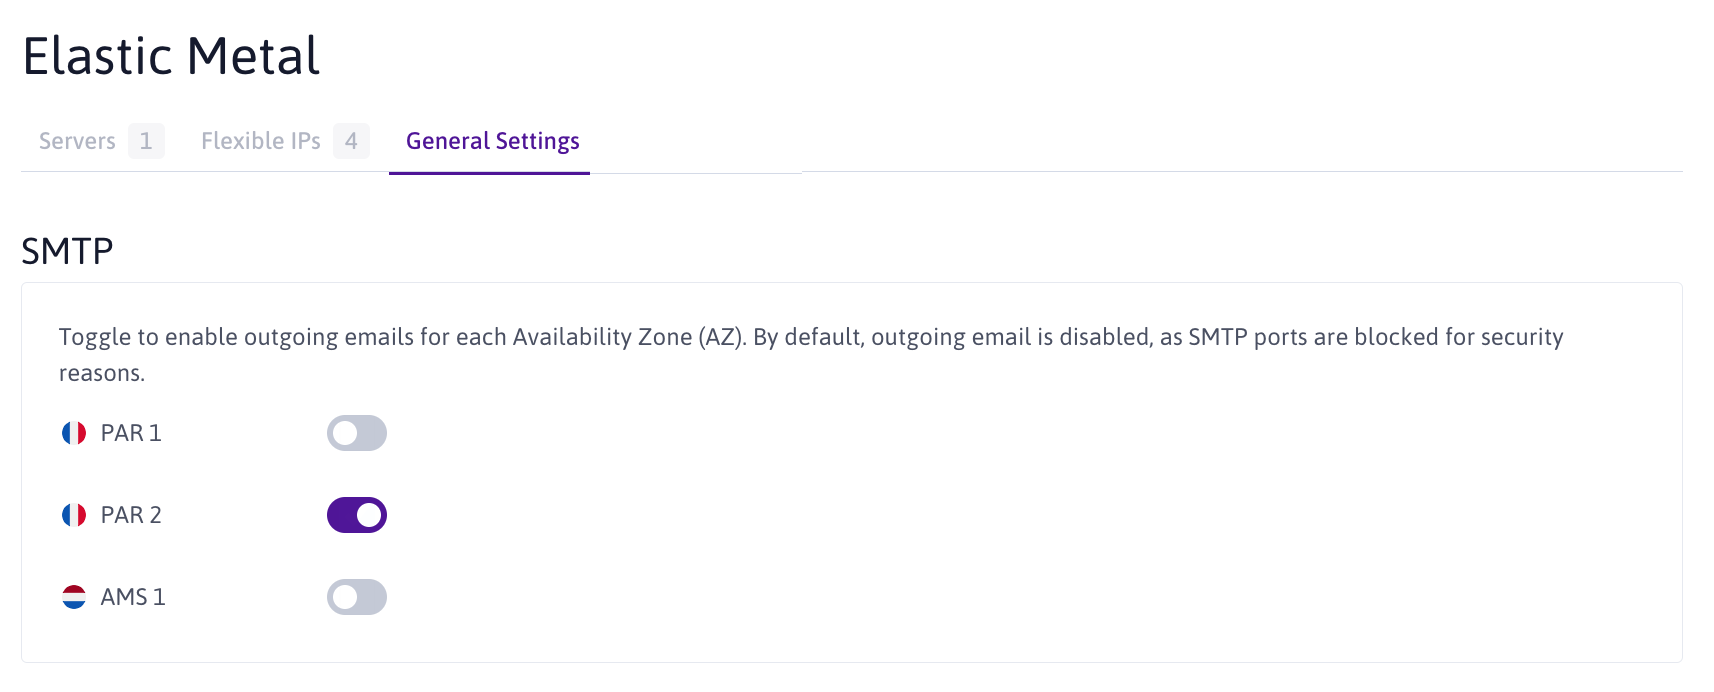Image resolution: width=1714 pixels, height=692 pixels.
Task: Toggle outgoing emails for PAR 1
Action: pos(356,432)
